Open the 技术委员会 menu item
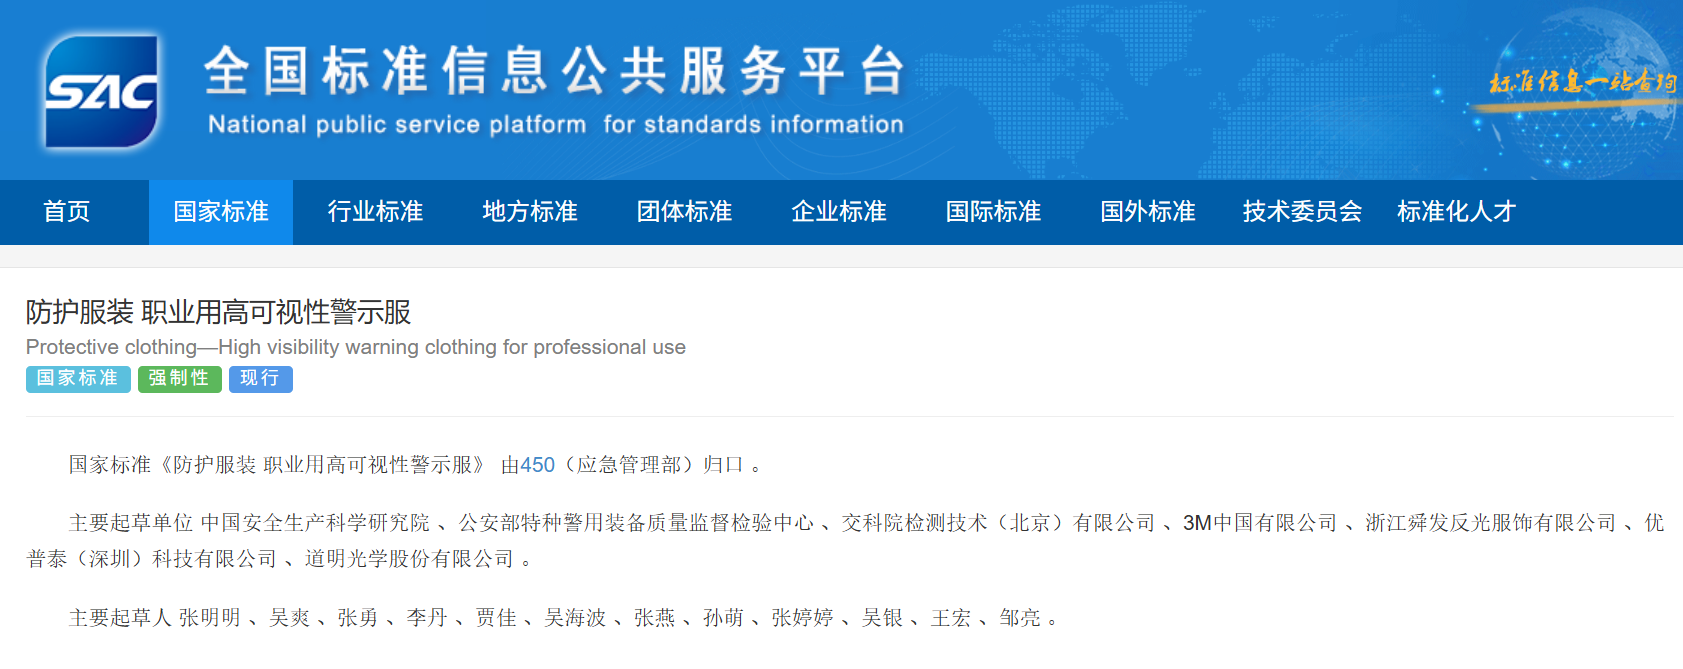 pyautogui.click(x=1302, y=212)
